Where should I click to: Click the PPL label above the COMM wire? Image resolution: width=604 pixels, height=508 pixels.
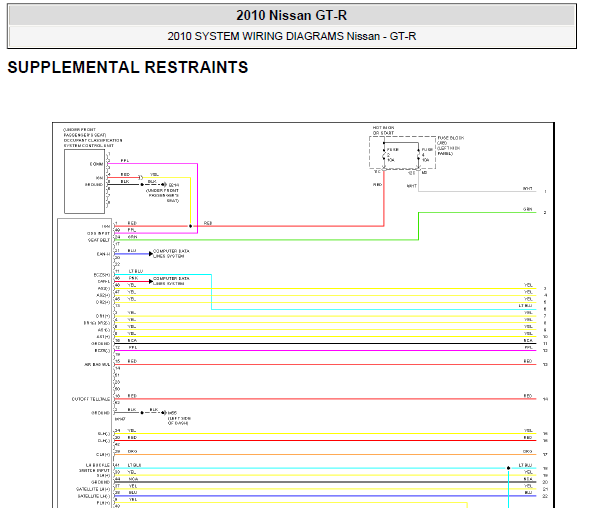[x=125, y=161]
